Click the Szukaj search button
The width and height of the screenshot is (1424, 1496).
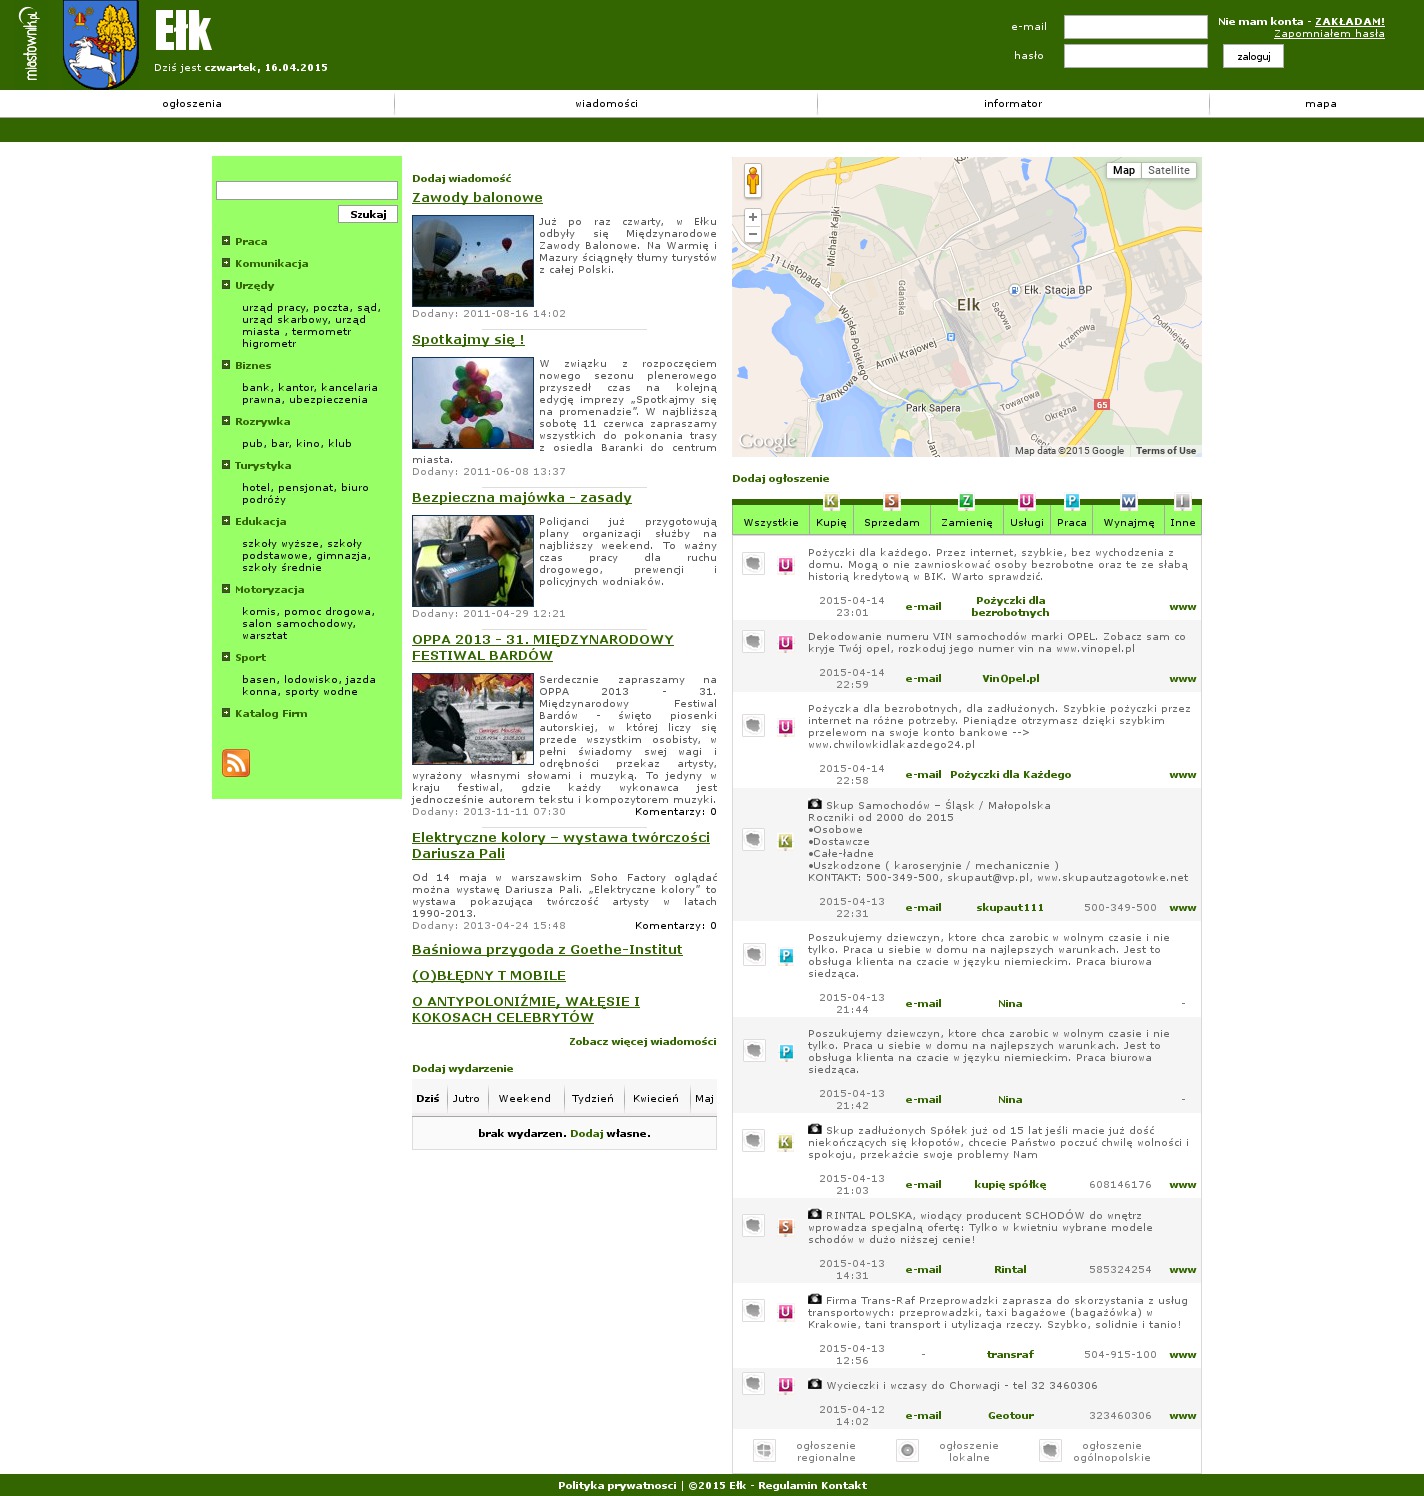[x=368, y=214]
